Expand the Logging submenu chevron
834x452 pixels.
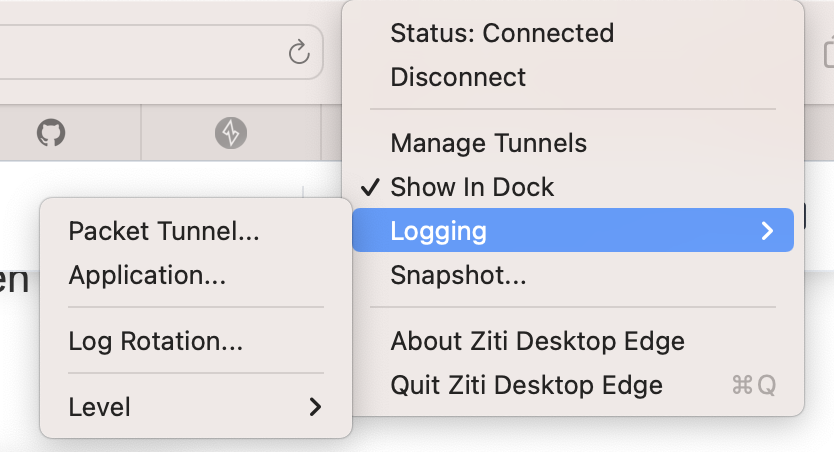[767, 231]
